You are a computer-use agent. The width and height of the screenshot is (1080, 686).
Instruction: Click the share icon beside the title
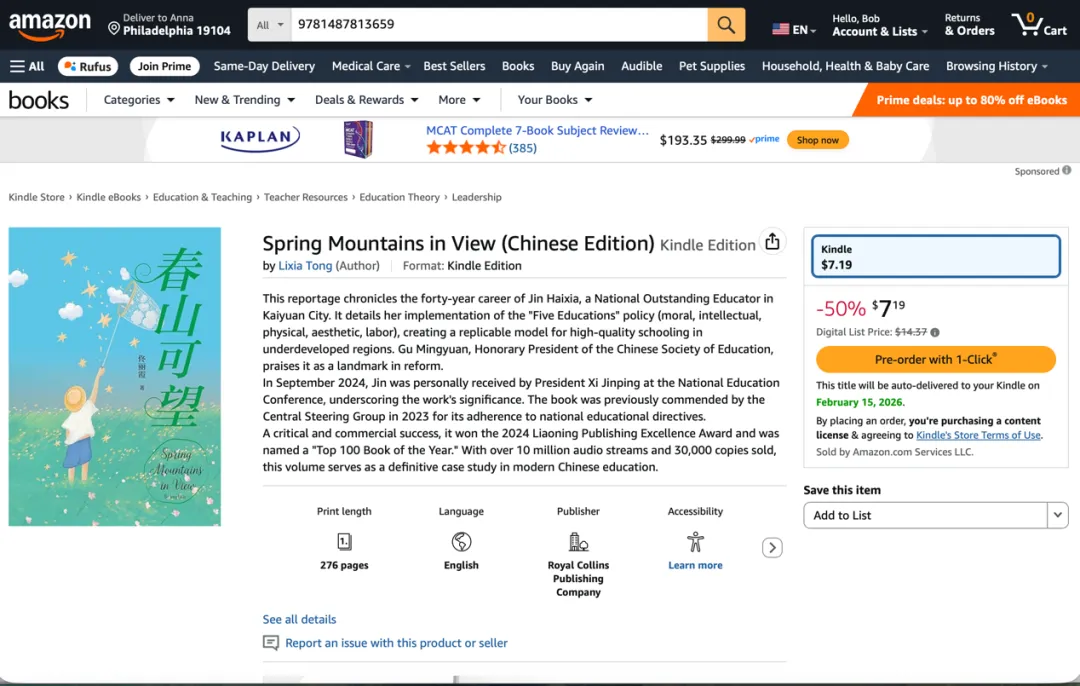pyautogui.click(x=772, y=242)
